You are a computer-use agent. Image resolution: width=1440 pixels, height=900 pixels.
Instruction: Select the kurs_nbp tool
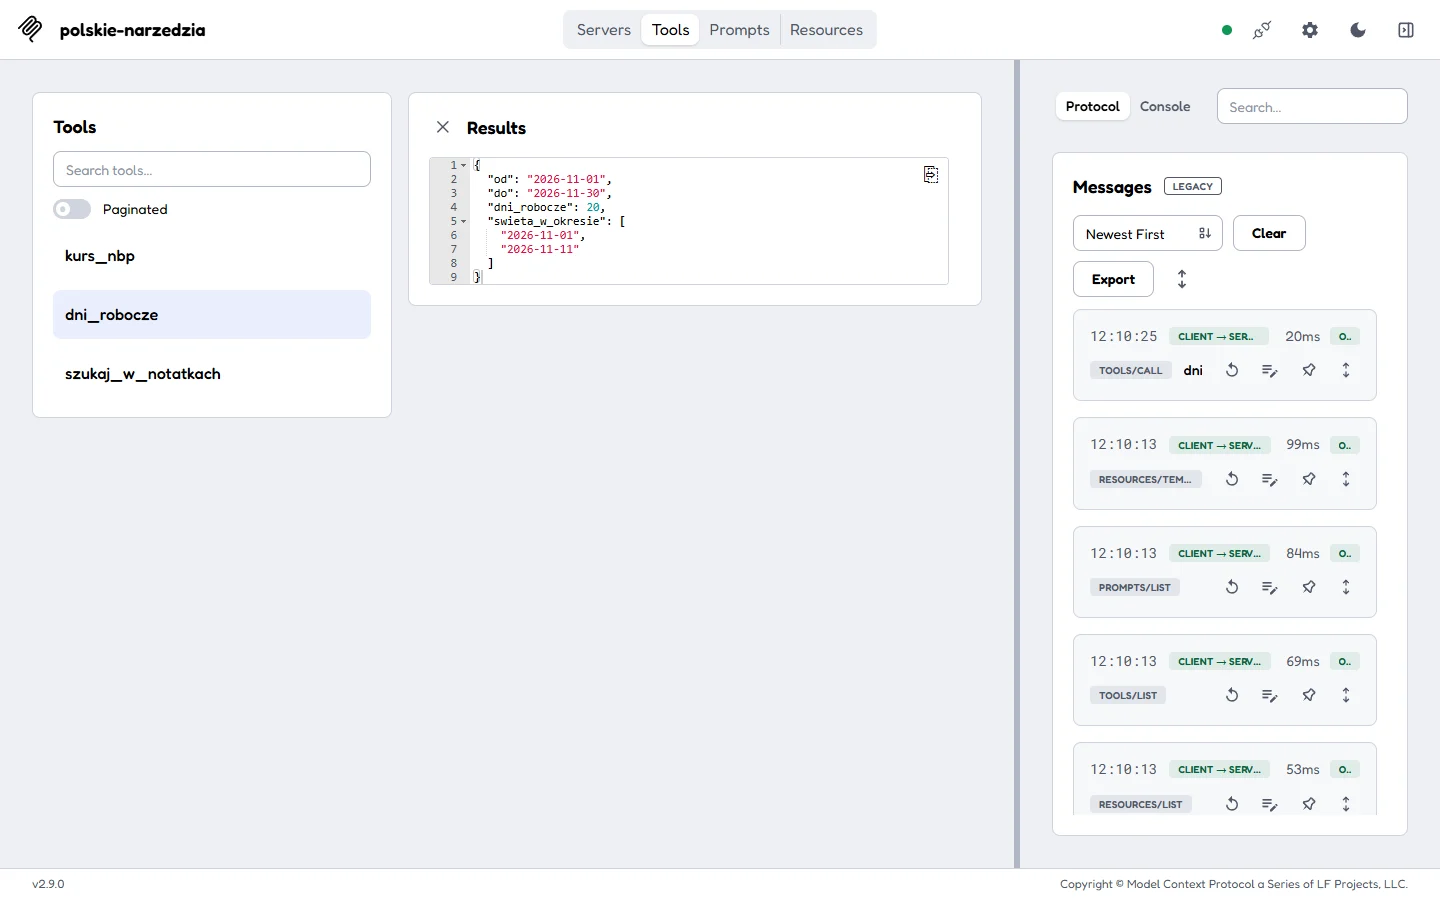pos(212,256)
